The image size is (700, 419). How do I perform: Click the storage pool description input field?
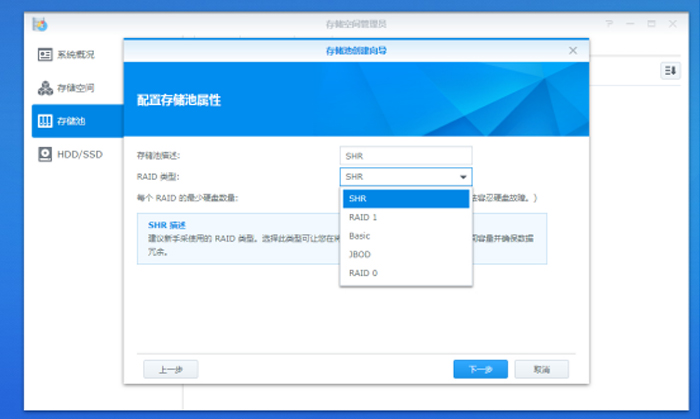(406, 156)
